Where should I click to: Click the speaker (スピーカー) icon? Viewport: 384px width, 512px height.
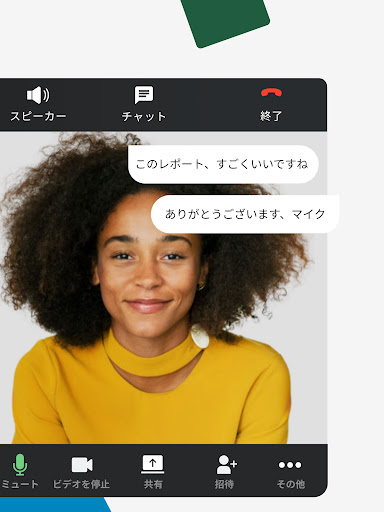pos(38,95)
